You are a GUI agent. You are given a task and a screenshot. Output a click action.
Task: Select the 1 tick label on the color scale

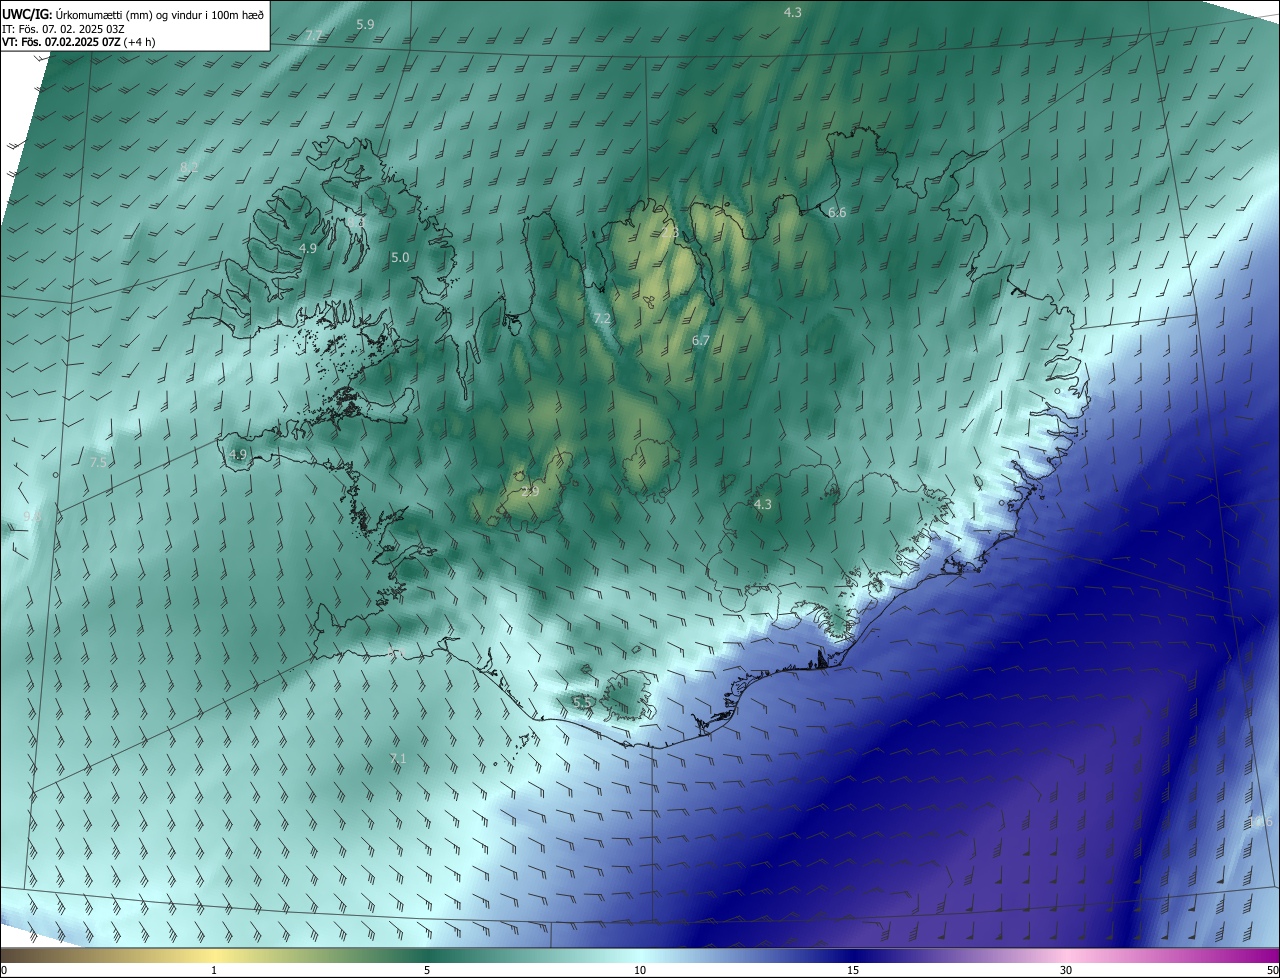click(214, 970)
